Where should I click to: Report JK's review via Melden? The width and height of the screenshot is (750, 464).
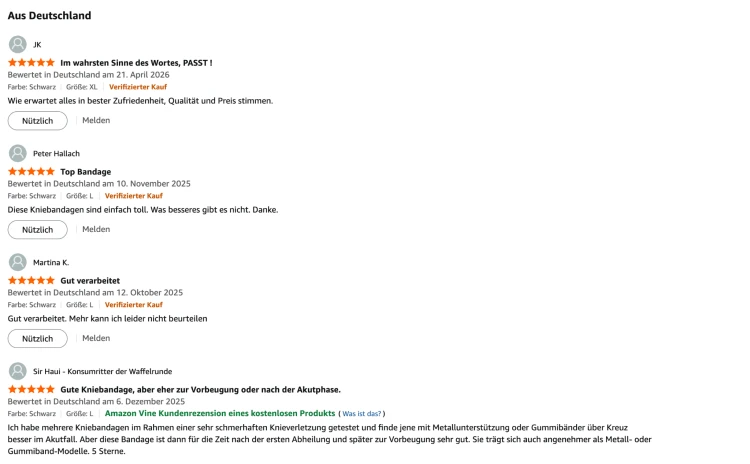click(x=96, y=121)
